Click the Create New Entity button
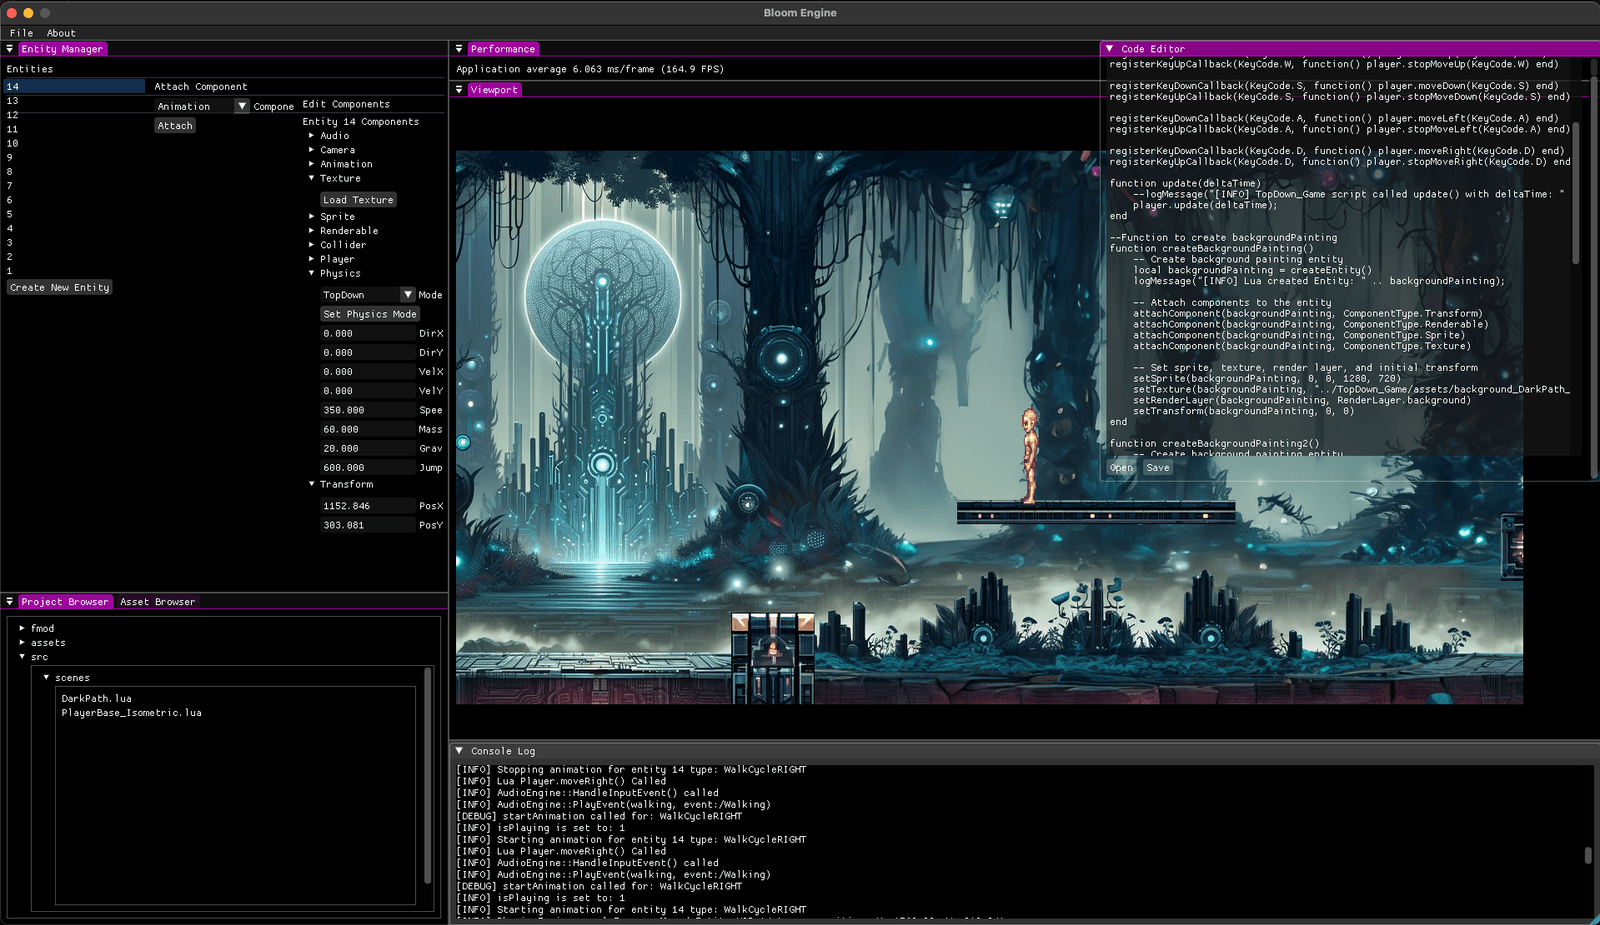 [60, 288]
